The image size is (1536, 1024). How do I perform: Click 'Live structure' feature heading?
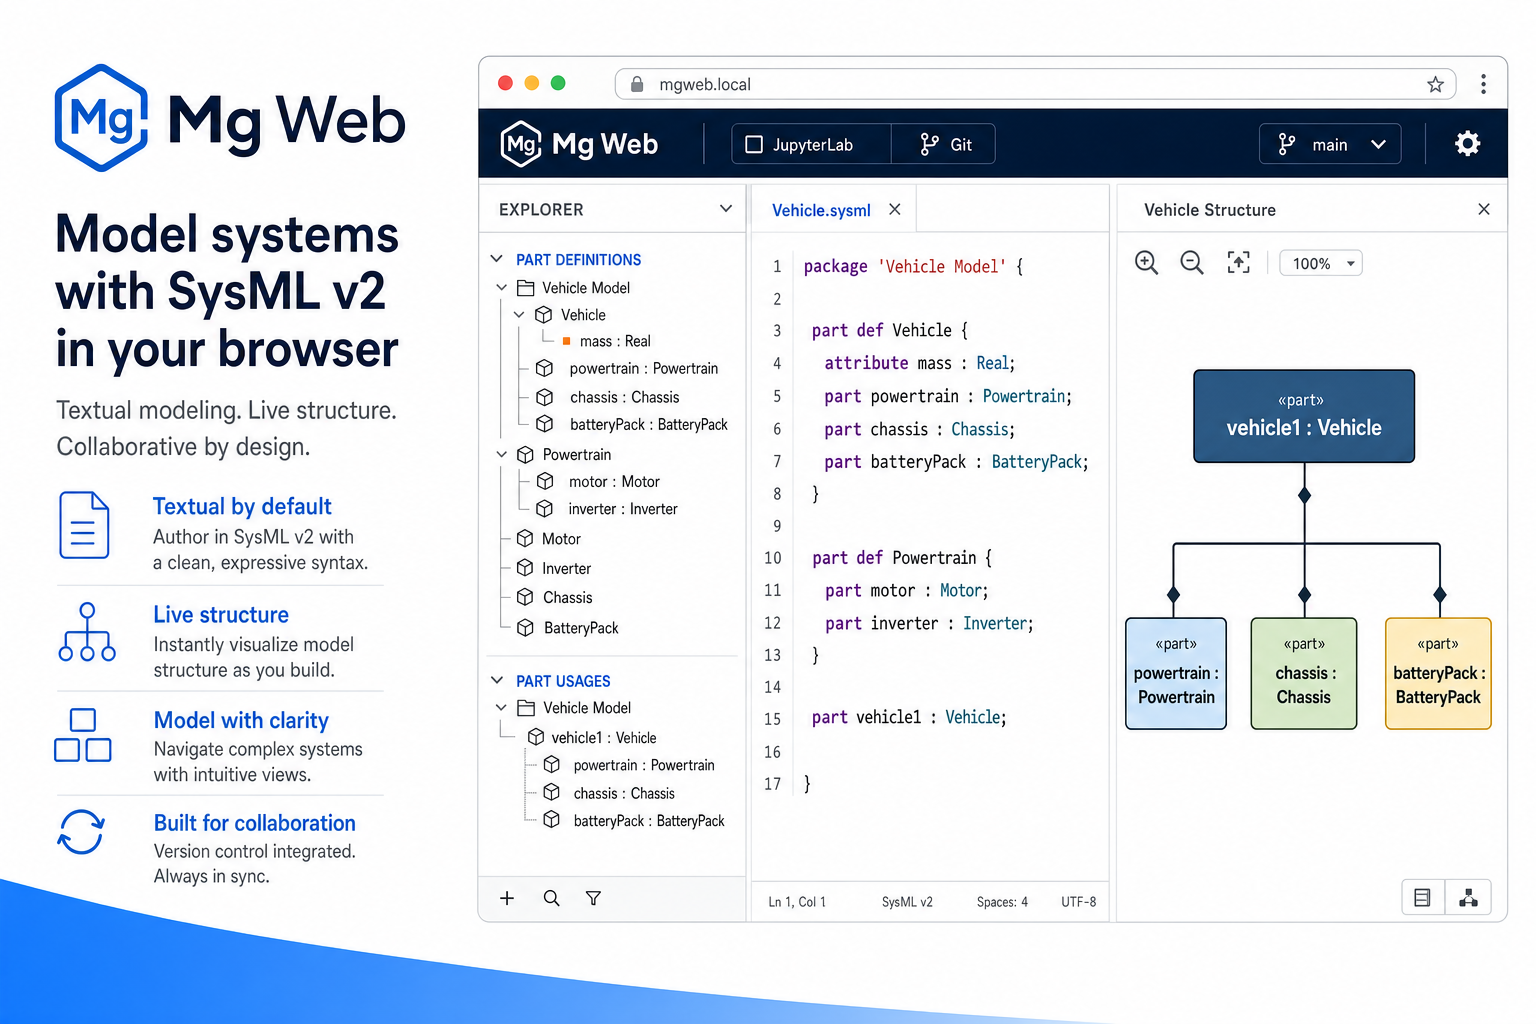221,614
